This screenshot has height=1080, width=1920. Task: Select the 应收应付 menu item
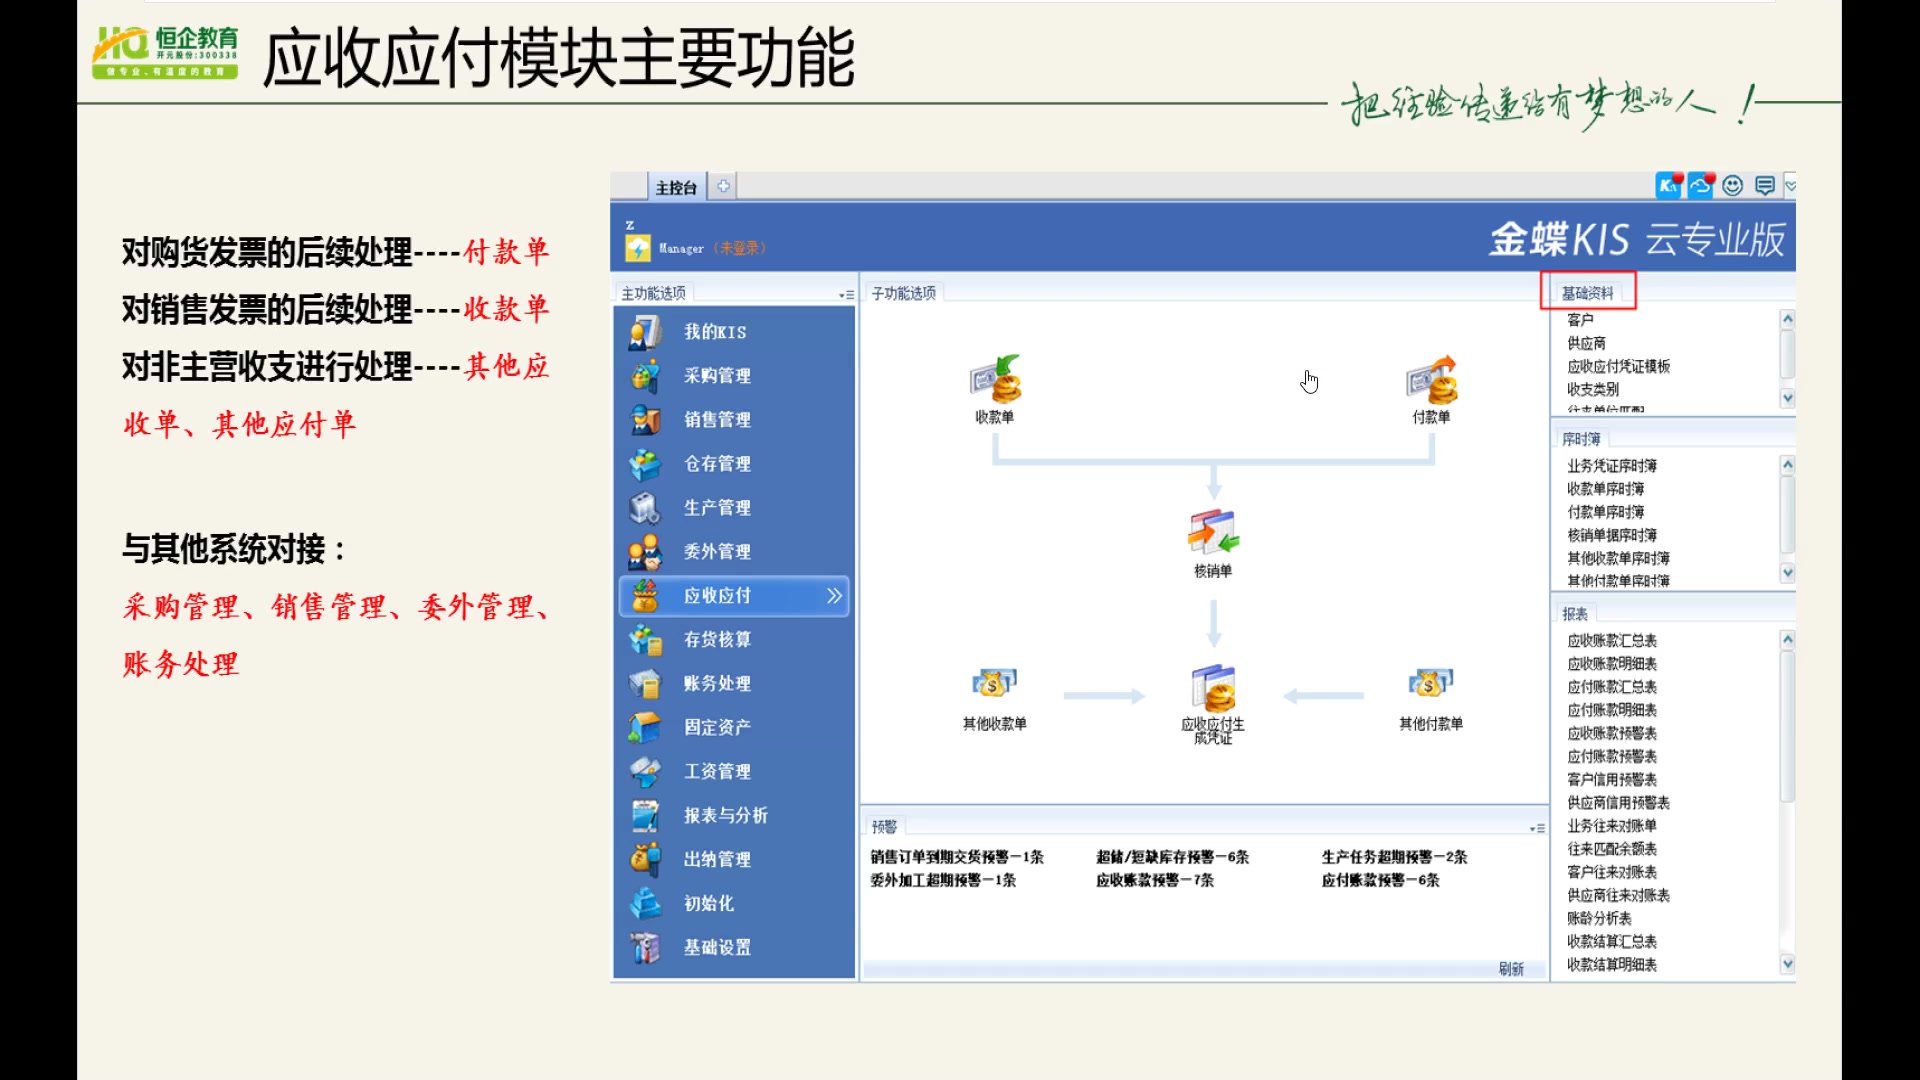coord(732,595)
